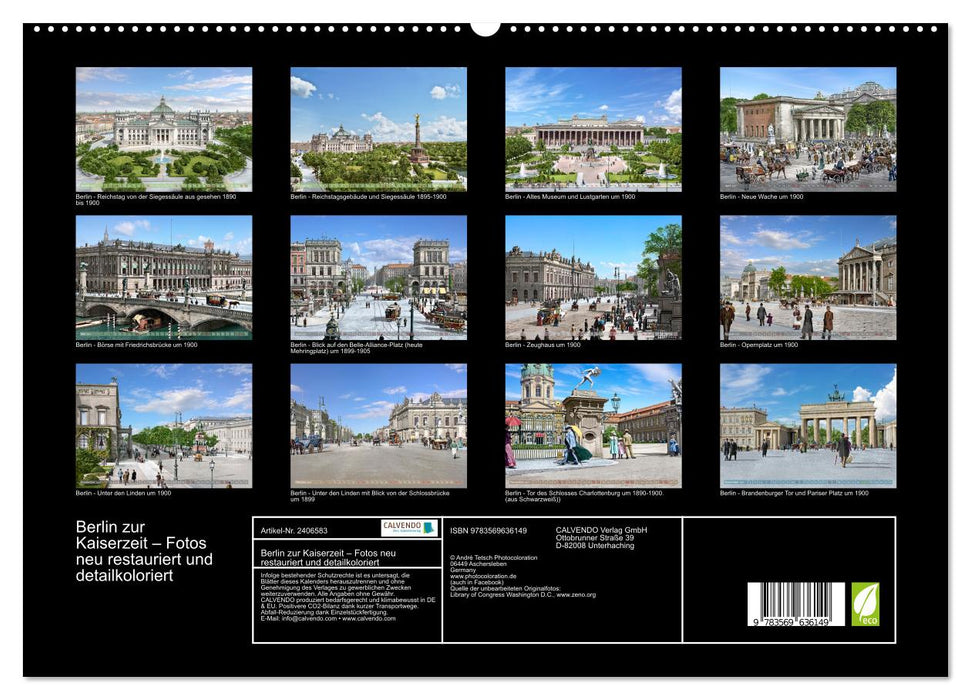The height and width of the screenshot is (700, 971).
Task: Open the Börse mit Friedrichsbrücke photo
Action: [163, 278]
